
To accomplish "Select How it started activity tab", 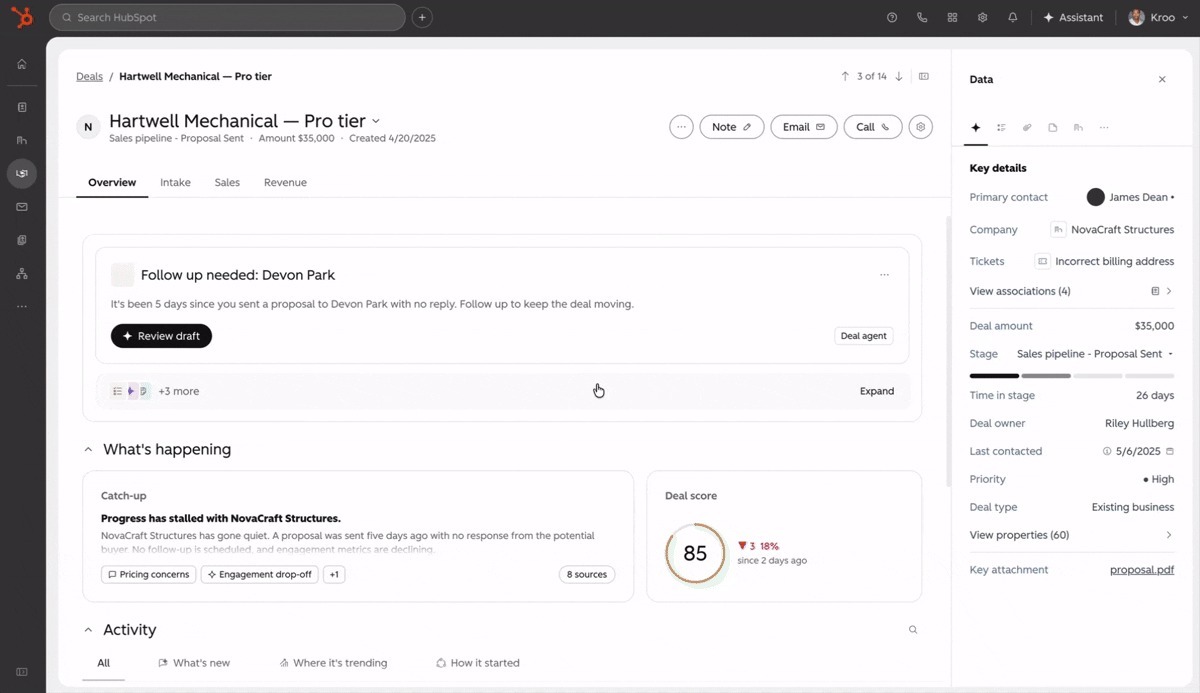I will coord(478,663).
